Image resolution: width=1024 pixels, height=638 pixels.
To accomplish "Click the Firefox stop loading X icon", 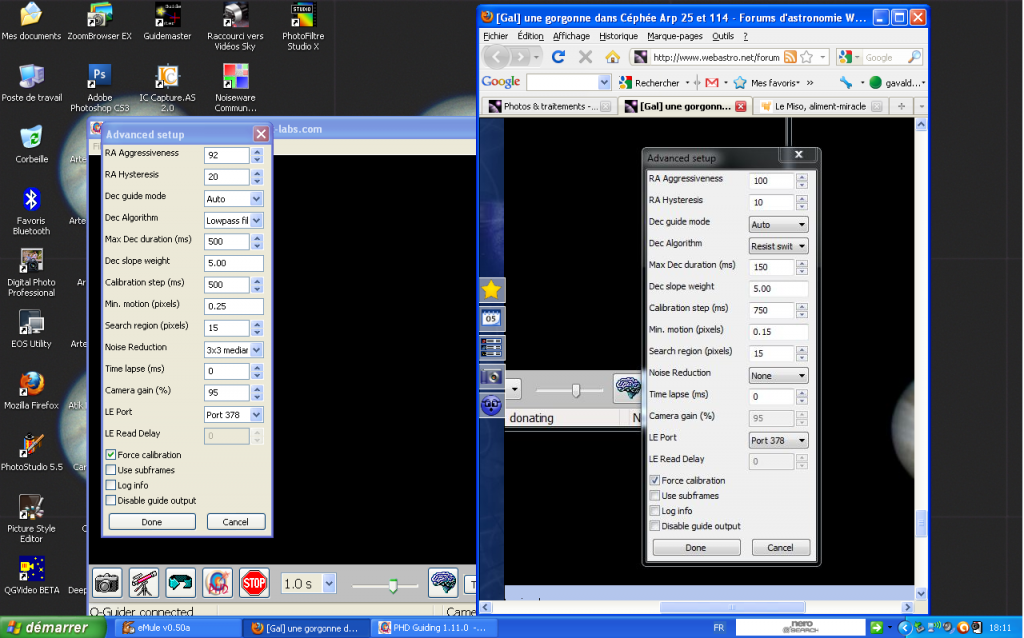I will pyautogui.click(x=586, y=57).
